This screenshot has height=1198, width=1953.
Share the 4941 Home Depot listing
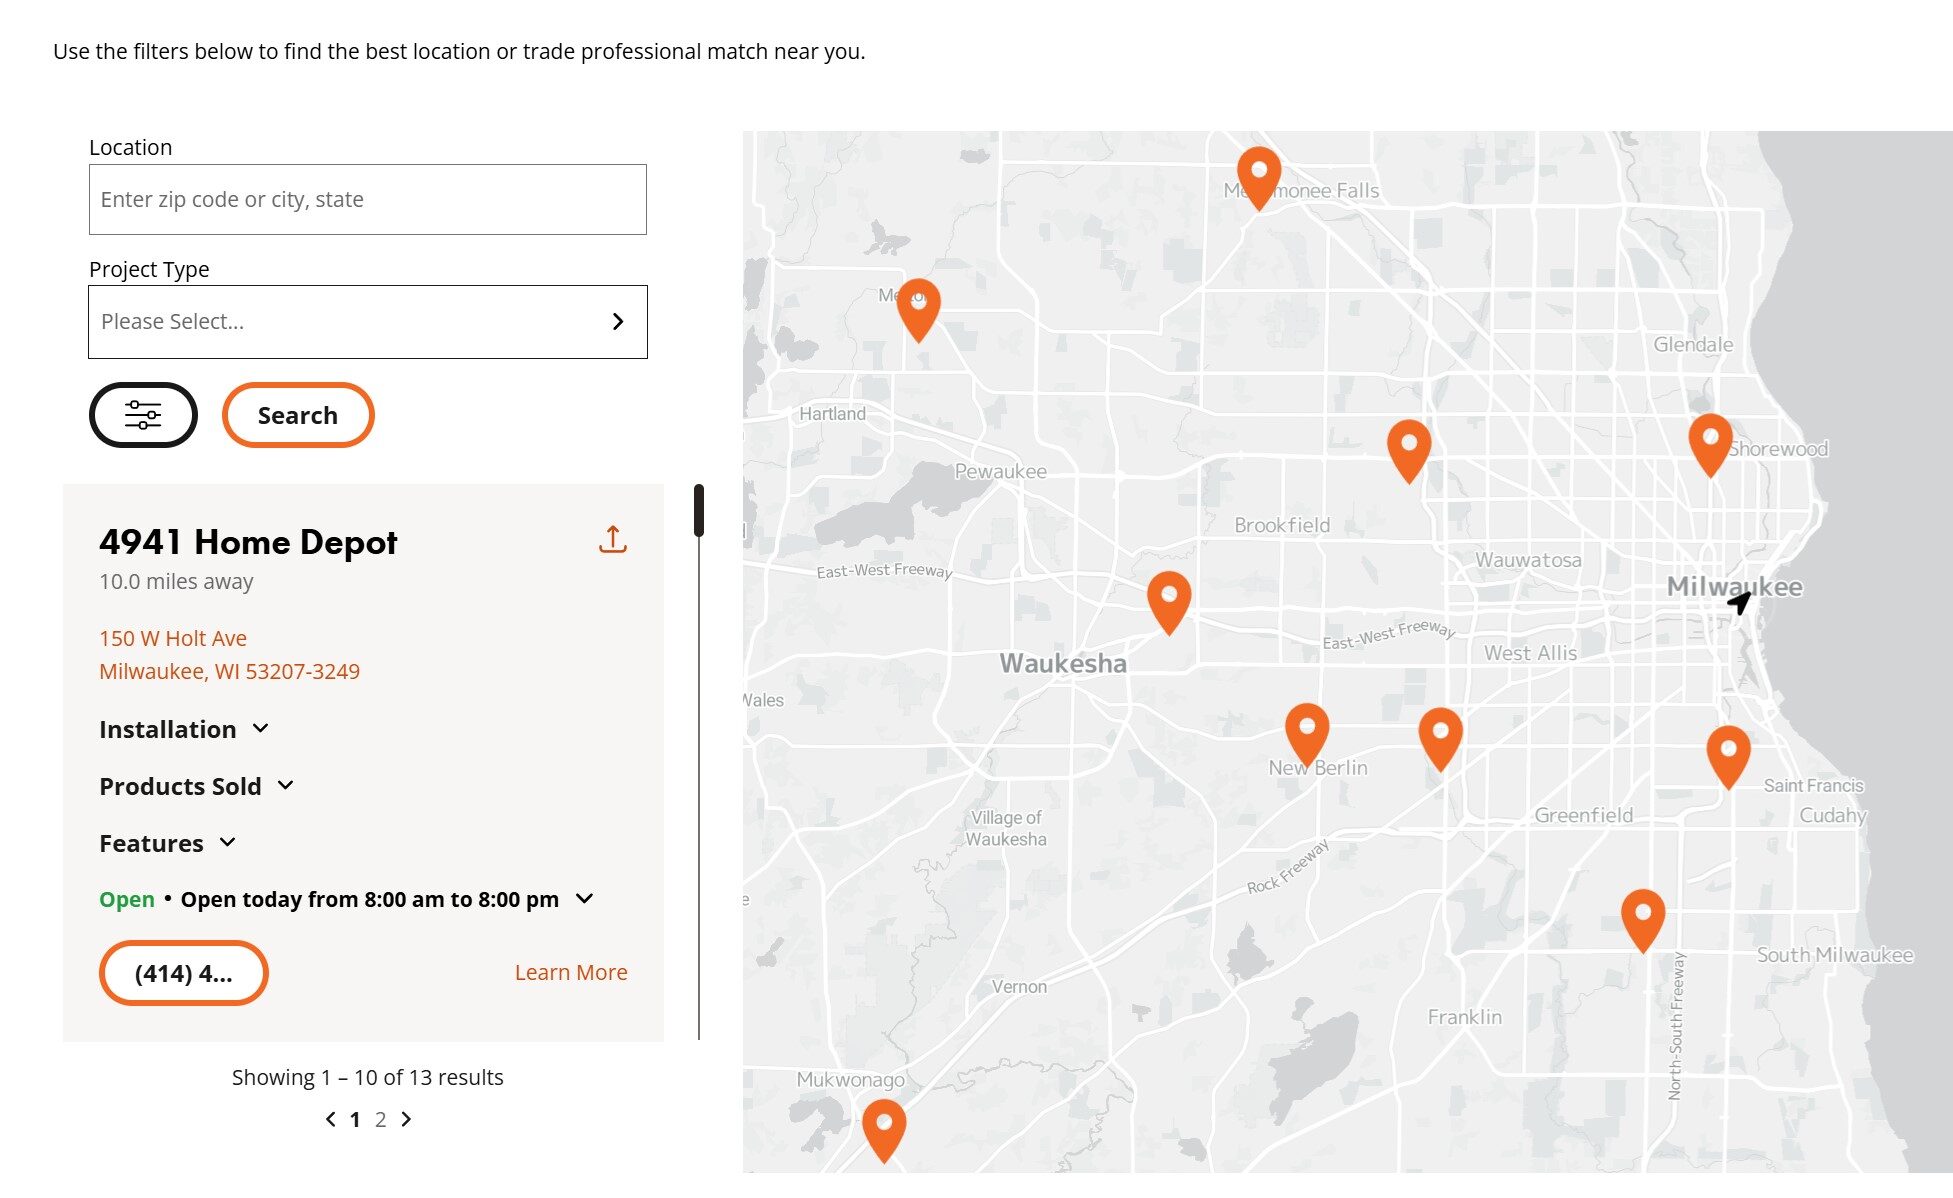[613, 540]
